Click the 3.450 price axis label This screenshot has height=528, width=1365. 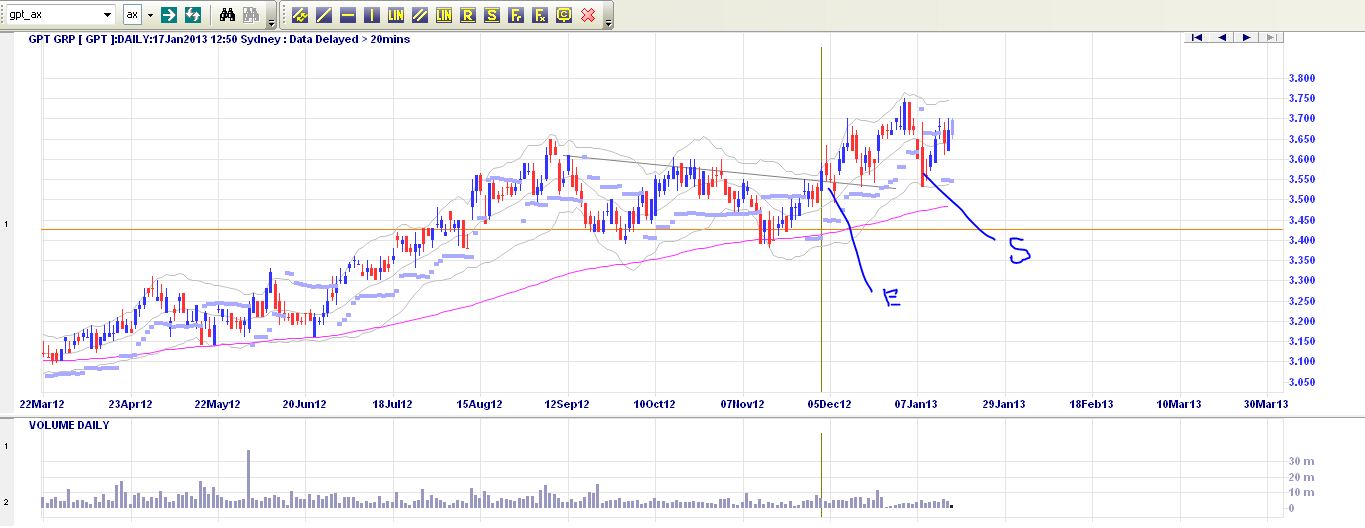[1302, 220]
